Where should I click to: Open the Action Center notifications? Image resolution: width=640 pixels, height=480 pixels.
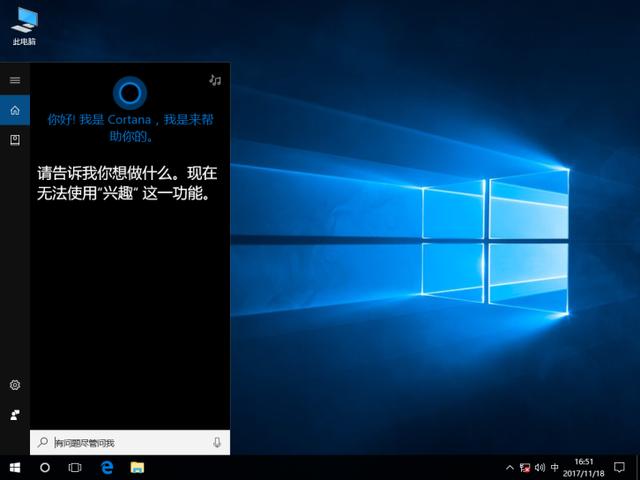click(621, 467)
